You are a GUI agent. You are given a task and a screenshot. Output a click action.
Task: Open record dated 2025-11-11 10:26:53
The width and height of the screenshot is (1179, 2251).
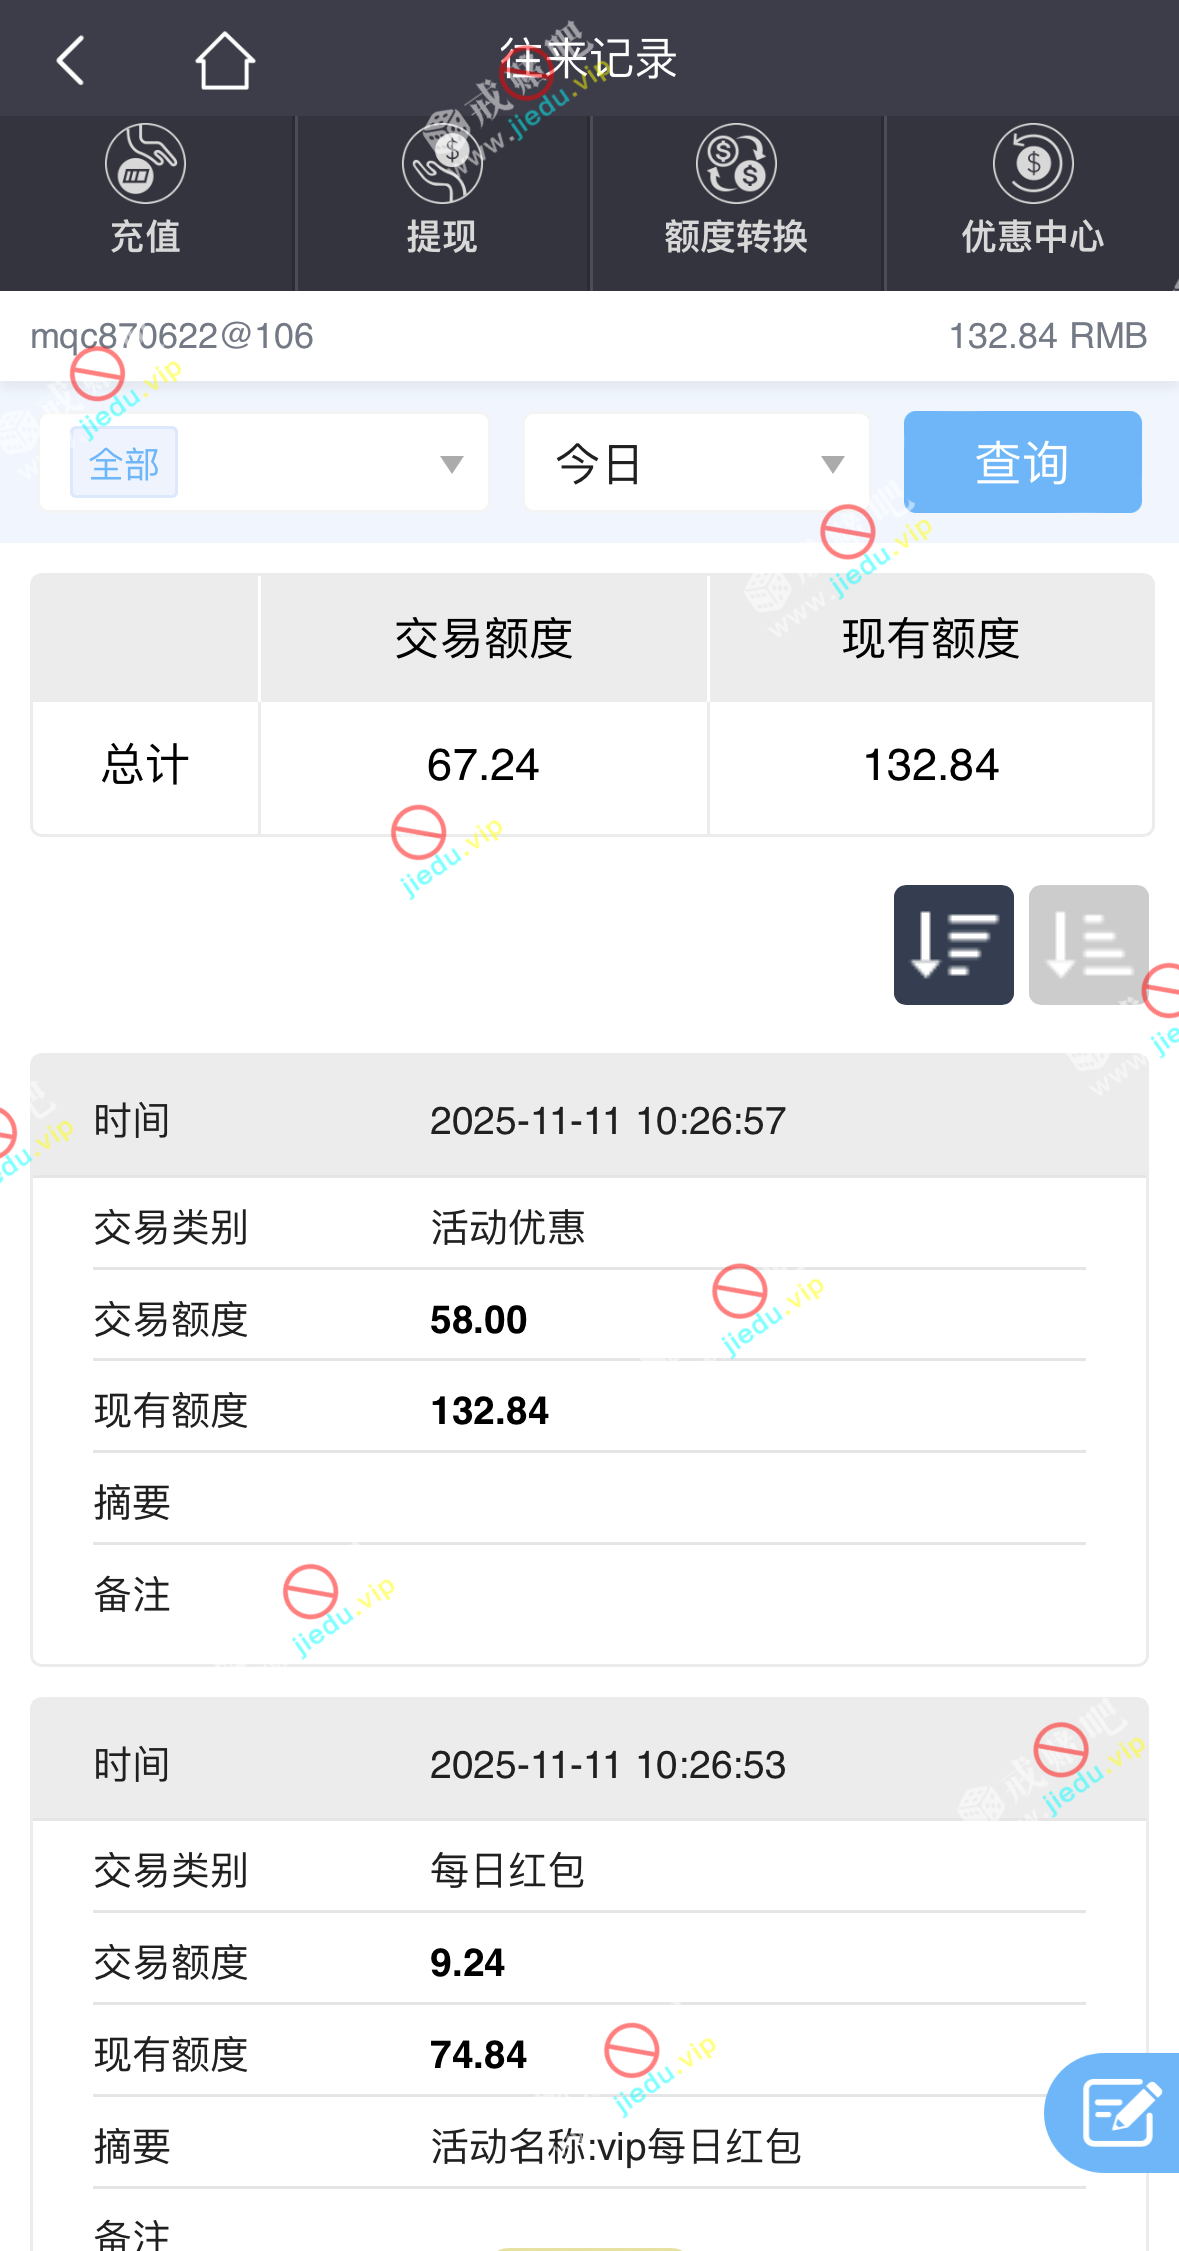[607, 1765]
